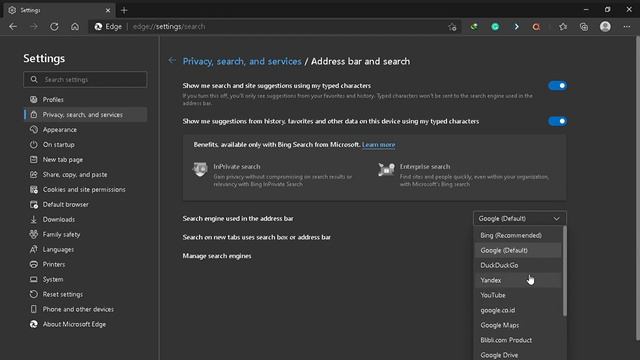This screenshot has height=360, width=640.
Task: Open Share, copy, and paste settings
Action: click(85, 174)
